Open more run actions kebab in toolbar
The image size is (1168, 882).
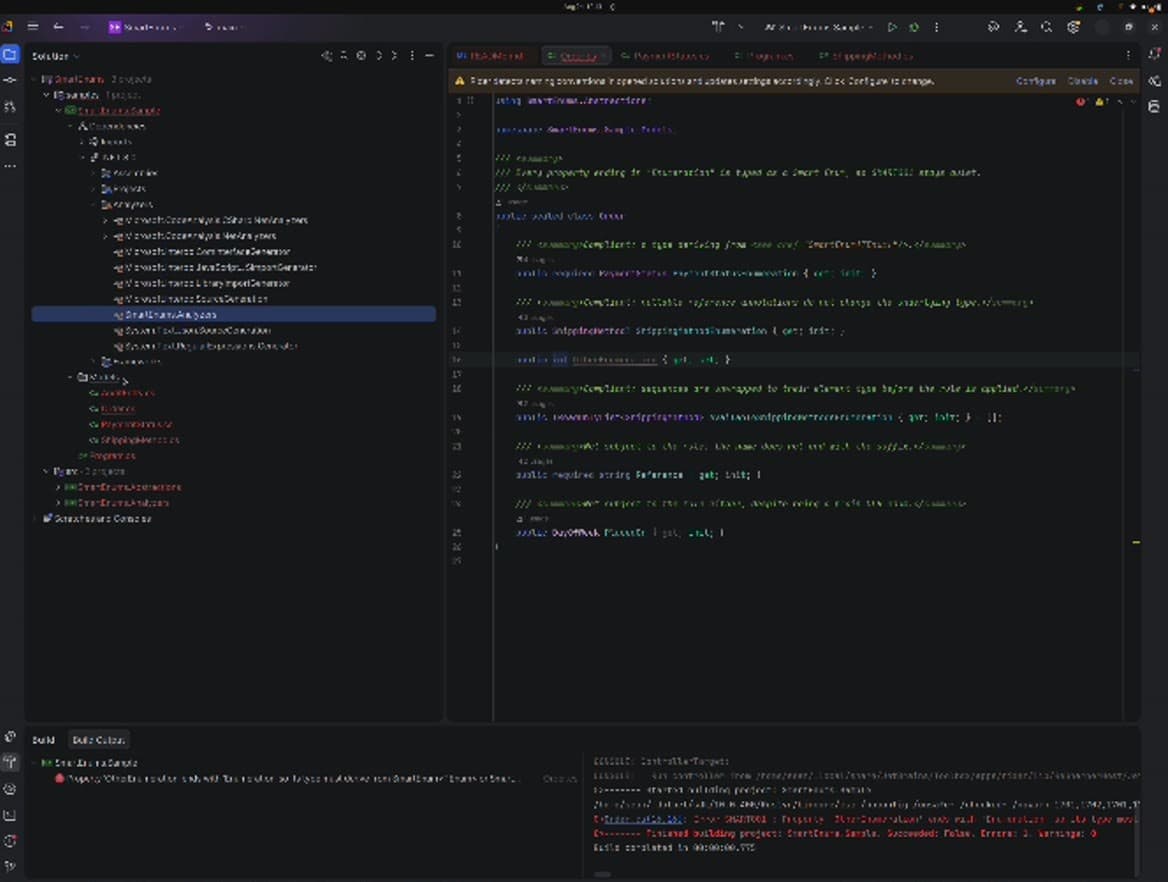pyautogui.click(x=936, y=27)
